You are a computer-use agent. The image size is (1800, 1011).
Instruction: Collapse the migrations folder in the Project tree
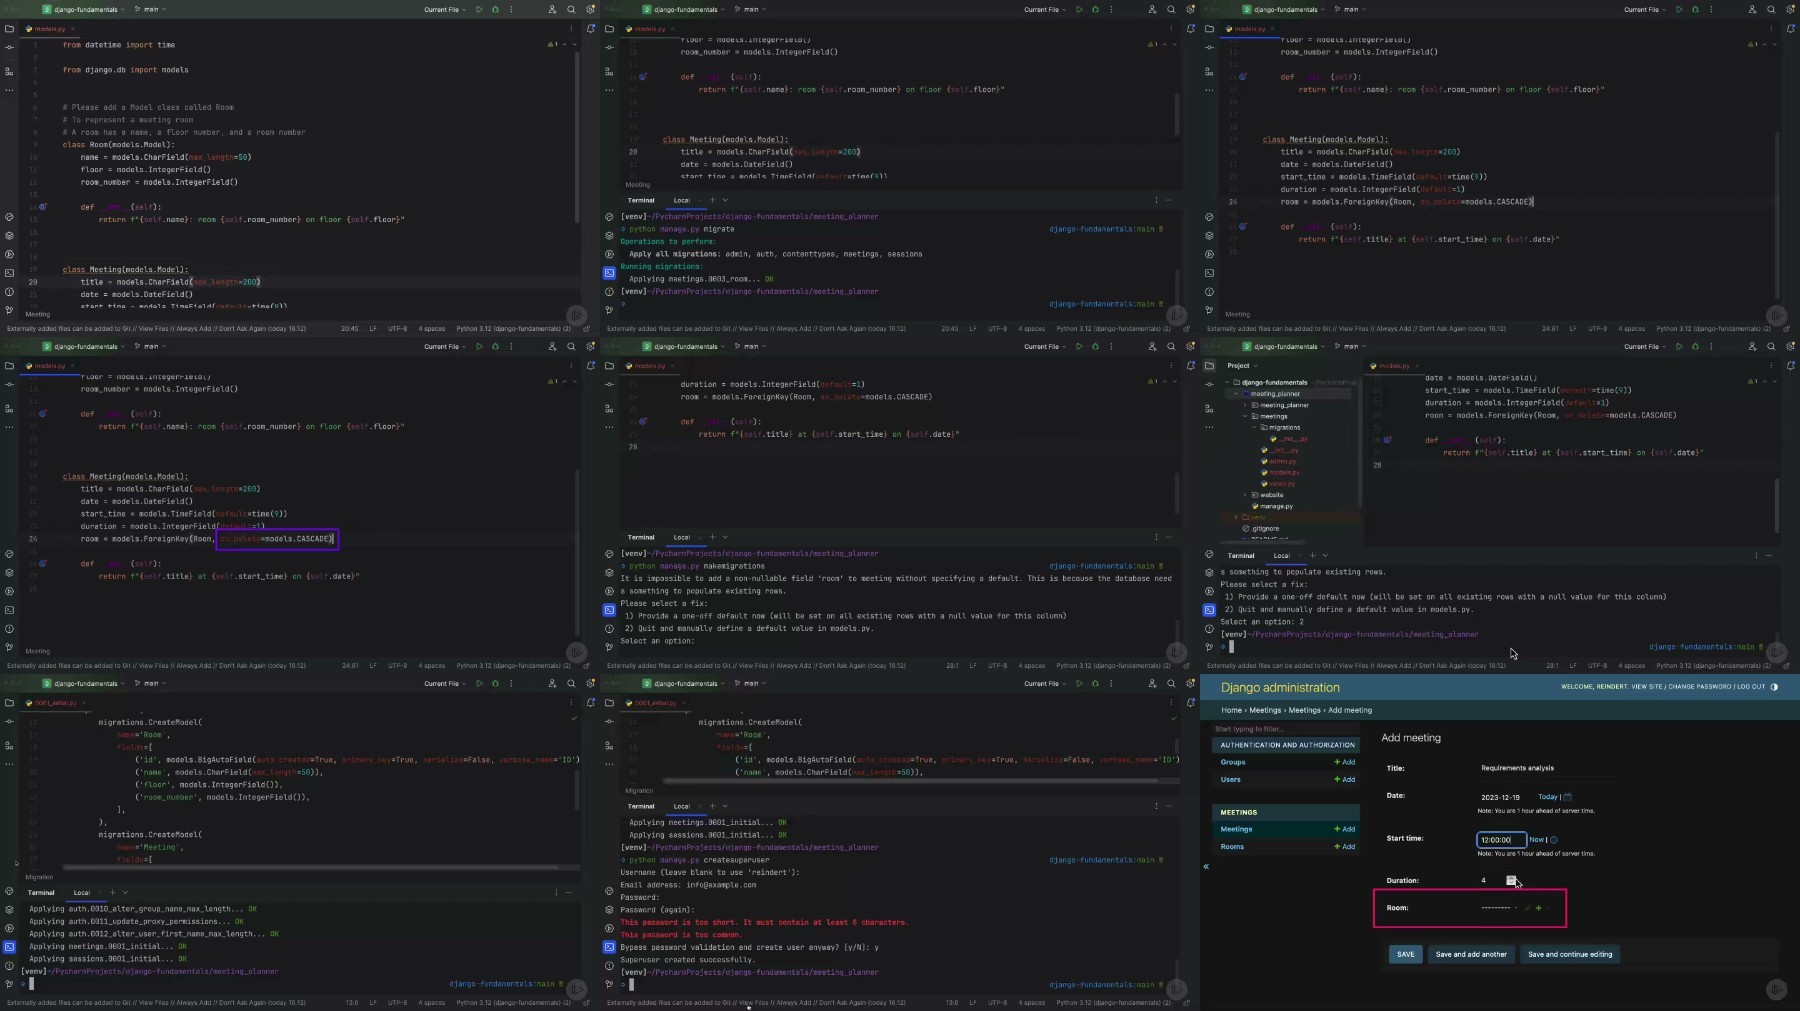[x=1254, y=427]
